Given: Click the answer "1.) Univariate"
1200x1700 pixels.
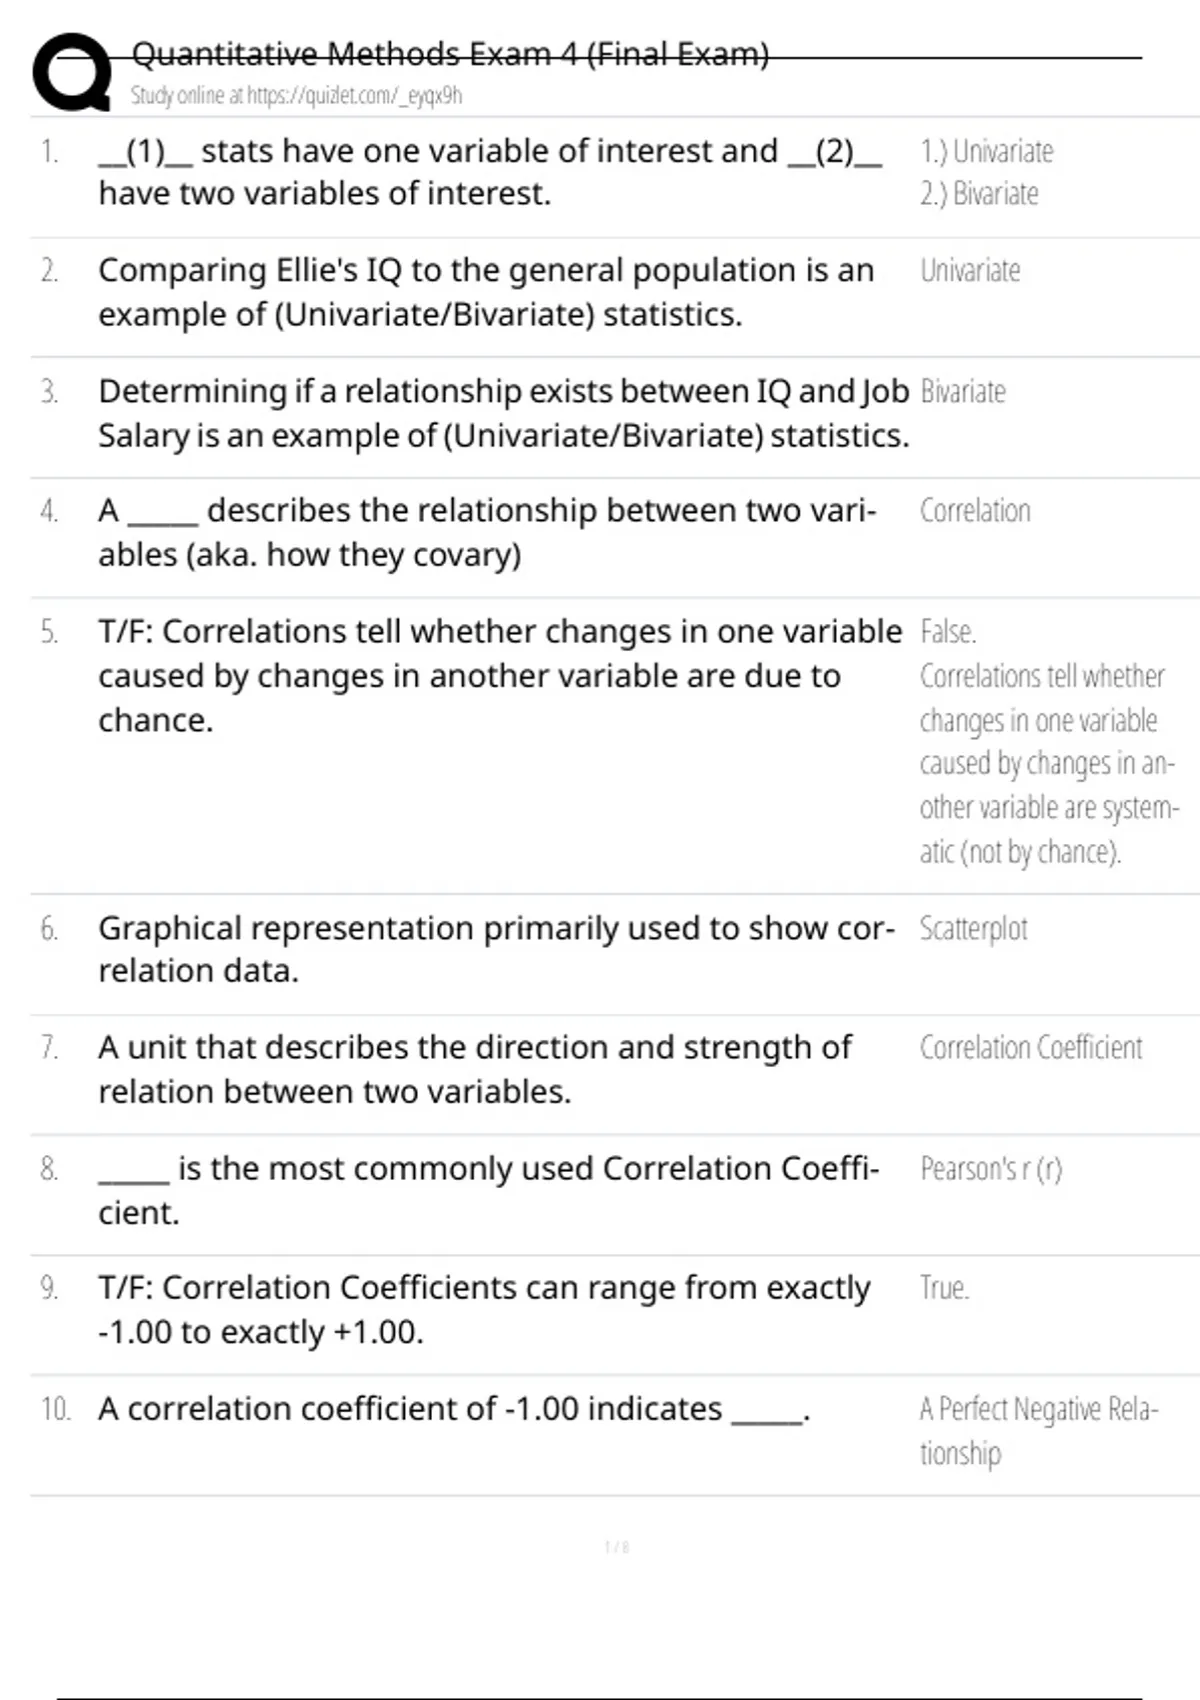Looking at the screenshot, I should click(986, 152).
